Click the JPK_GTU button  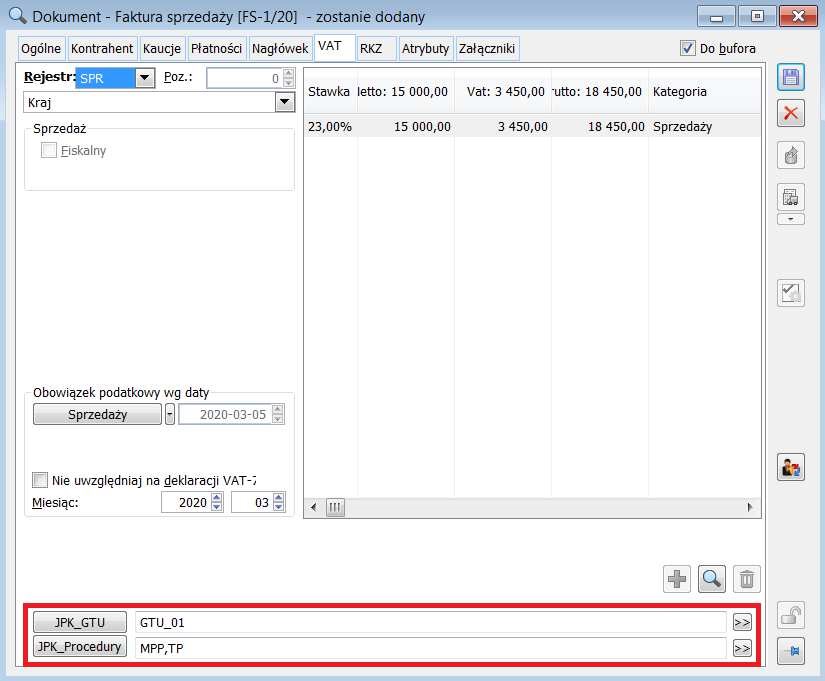80,622
